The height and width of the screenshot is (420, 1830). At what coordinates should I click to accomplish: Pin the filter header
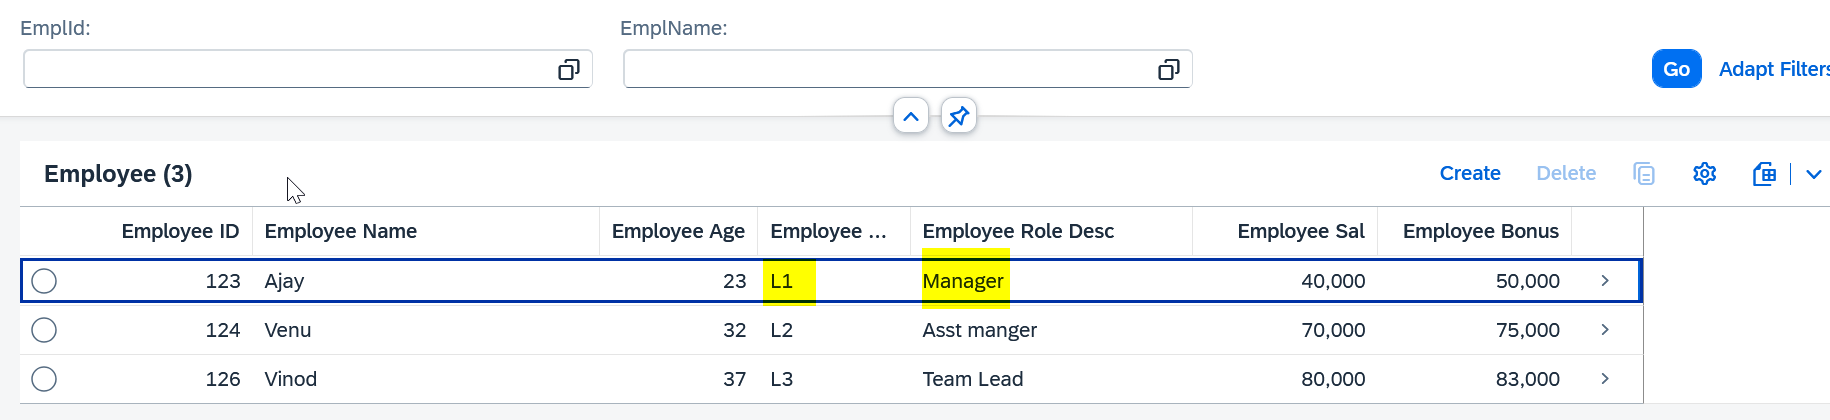click(x=959, y=116)
